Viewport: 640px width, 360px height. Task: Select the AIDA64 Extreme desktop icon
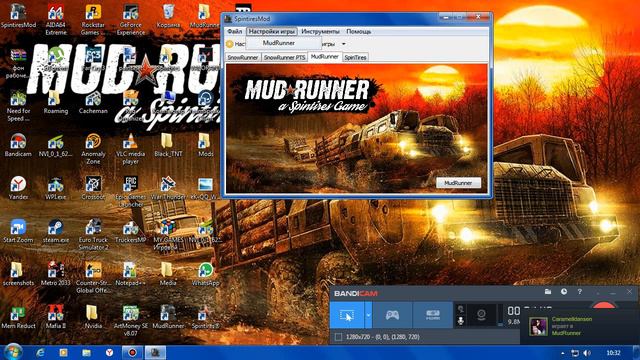pyautogui.click(x=56, y=20)
